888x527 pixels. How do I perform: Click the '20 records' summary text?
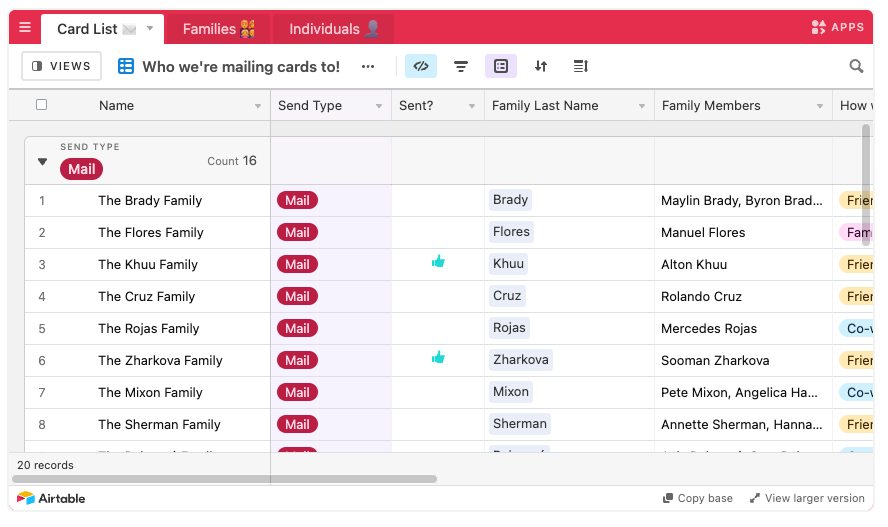(45, 465)
